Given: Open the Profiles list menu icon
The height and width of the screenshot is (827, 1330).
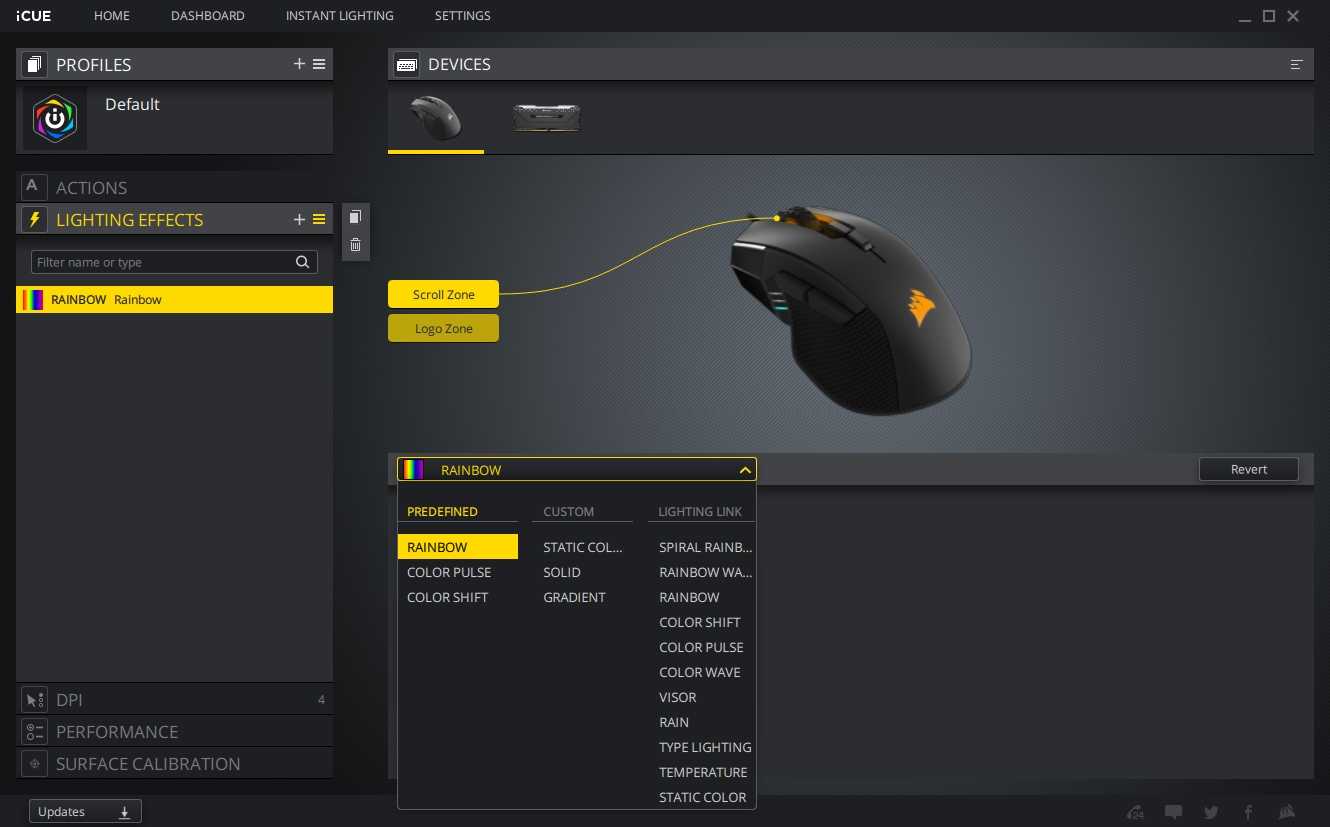Looking at the screenshot, I should [319, 64].
